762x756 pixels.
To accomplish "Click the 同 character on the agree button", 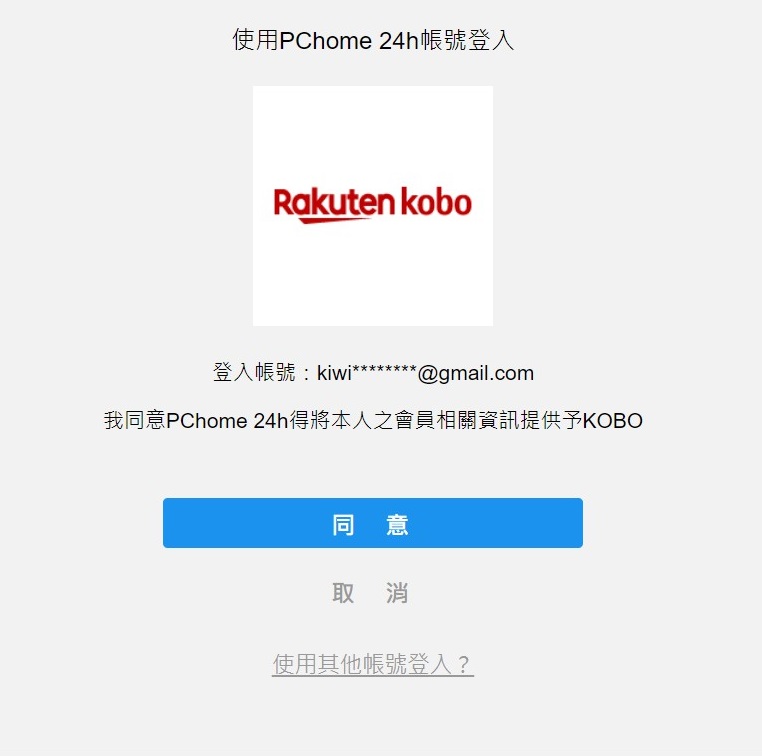I will (x=343, y=525).
